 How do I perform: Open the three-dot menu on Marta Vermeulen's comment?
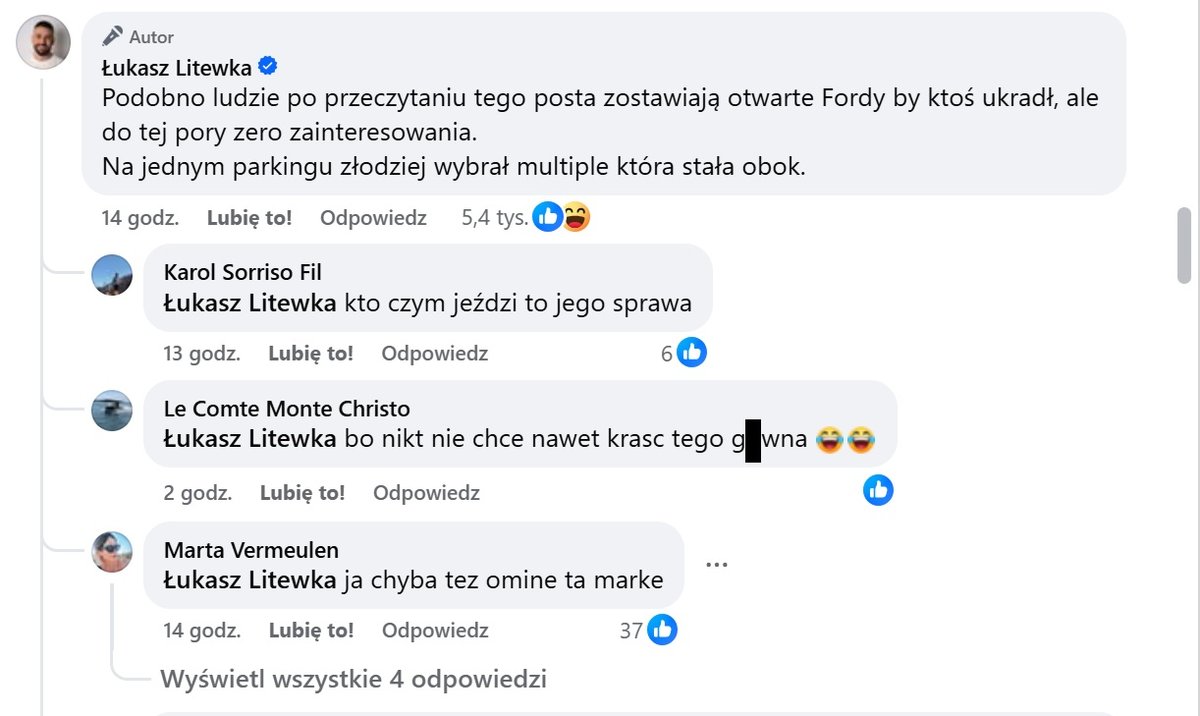point(716,564)
